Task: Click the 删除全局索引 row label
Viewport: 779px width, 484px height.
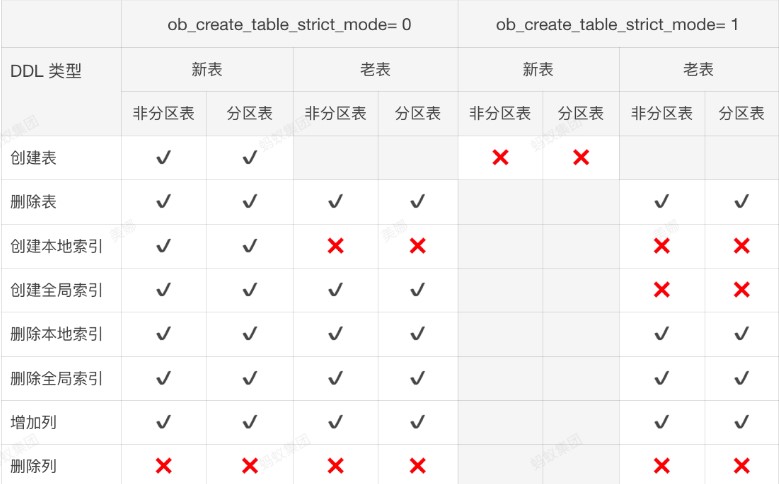Action: point(57,378)
